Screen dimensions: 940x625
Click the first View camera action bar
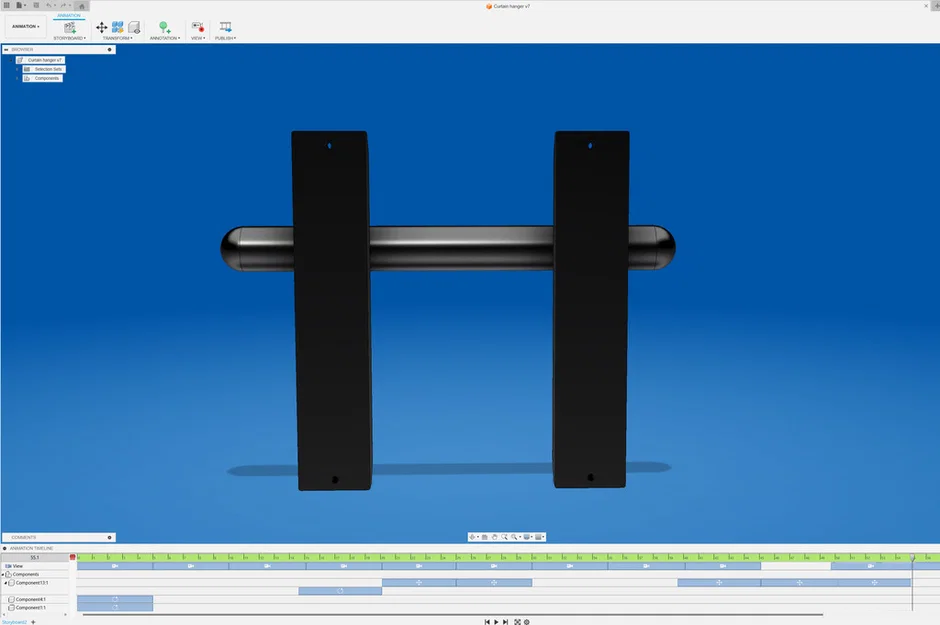tap(115, 566)
